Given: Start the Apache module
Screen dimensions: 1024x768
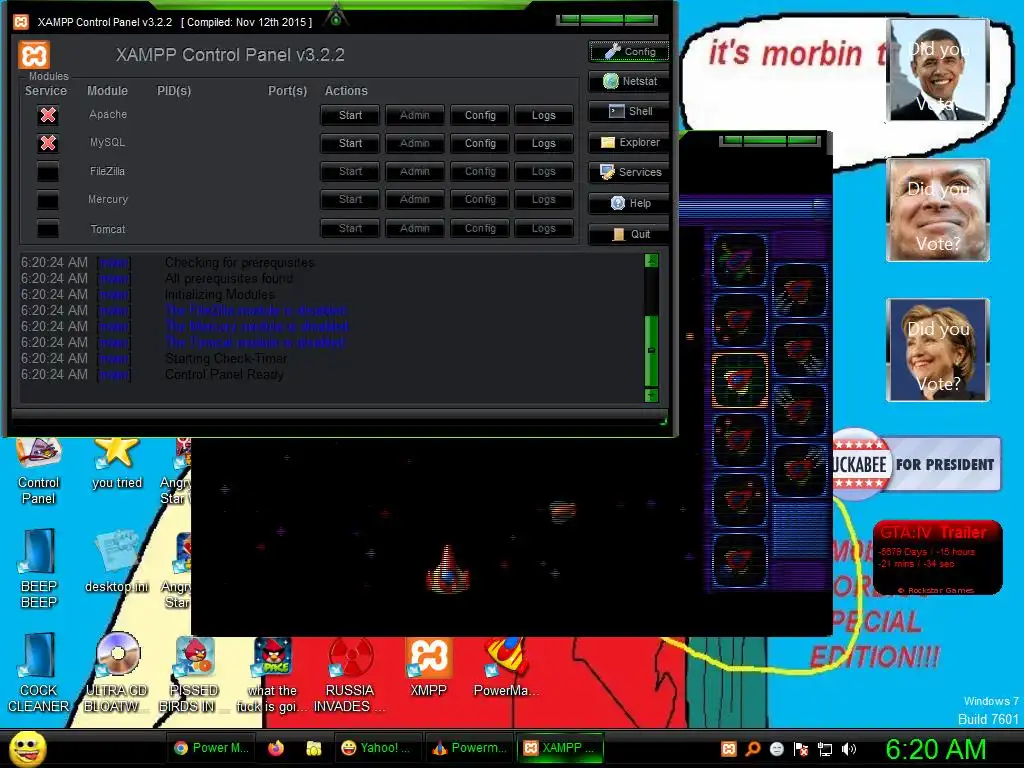Looking at the screenshot, I should (x=350, y=115).
